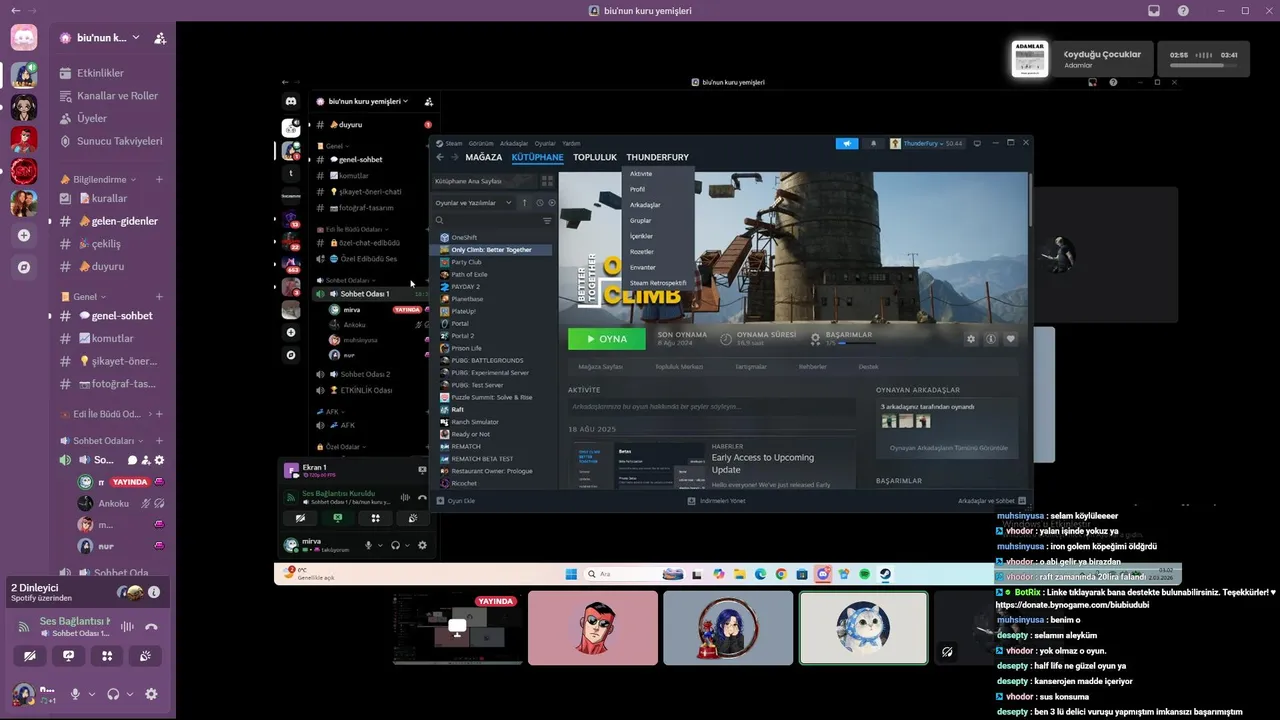Toggle screen sharing button
Screen dimensions: 1280x720
click(x=68, y=656)
